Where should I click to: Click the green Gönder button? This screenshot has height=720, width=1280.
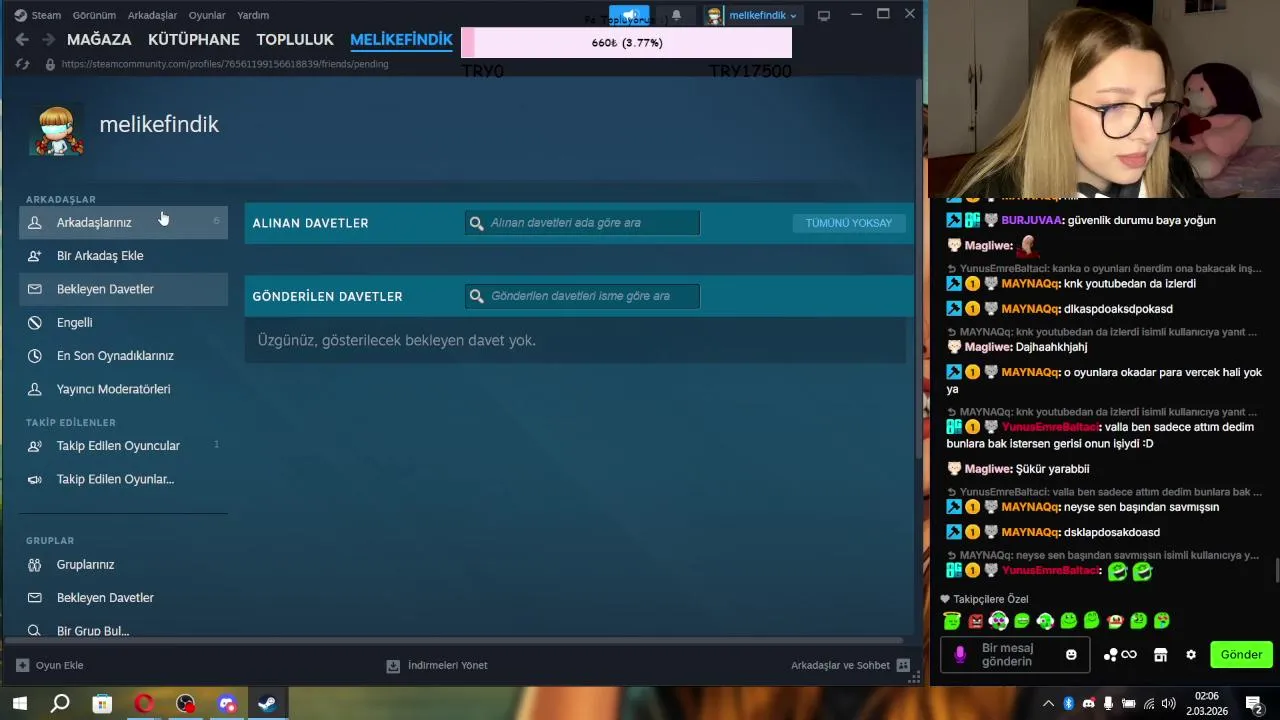(1241, 654)
